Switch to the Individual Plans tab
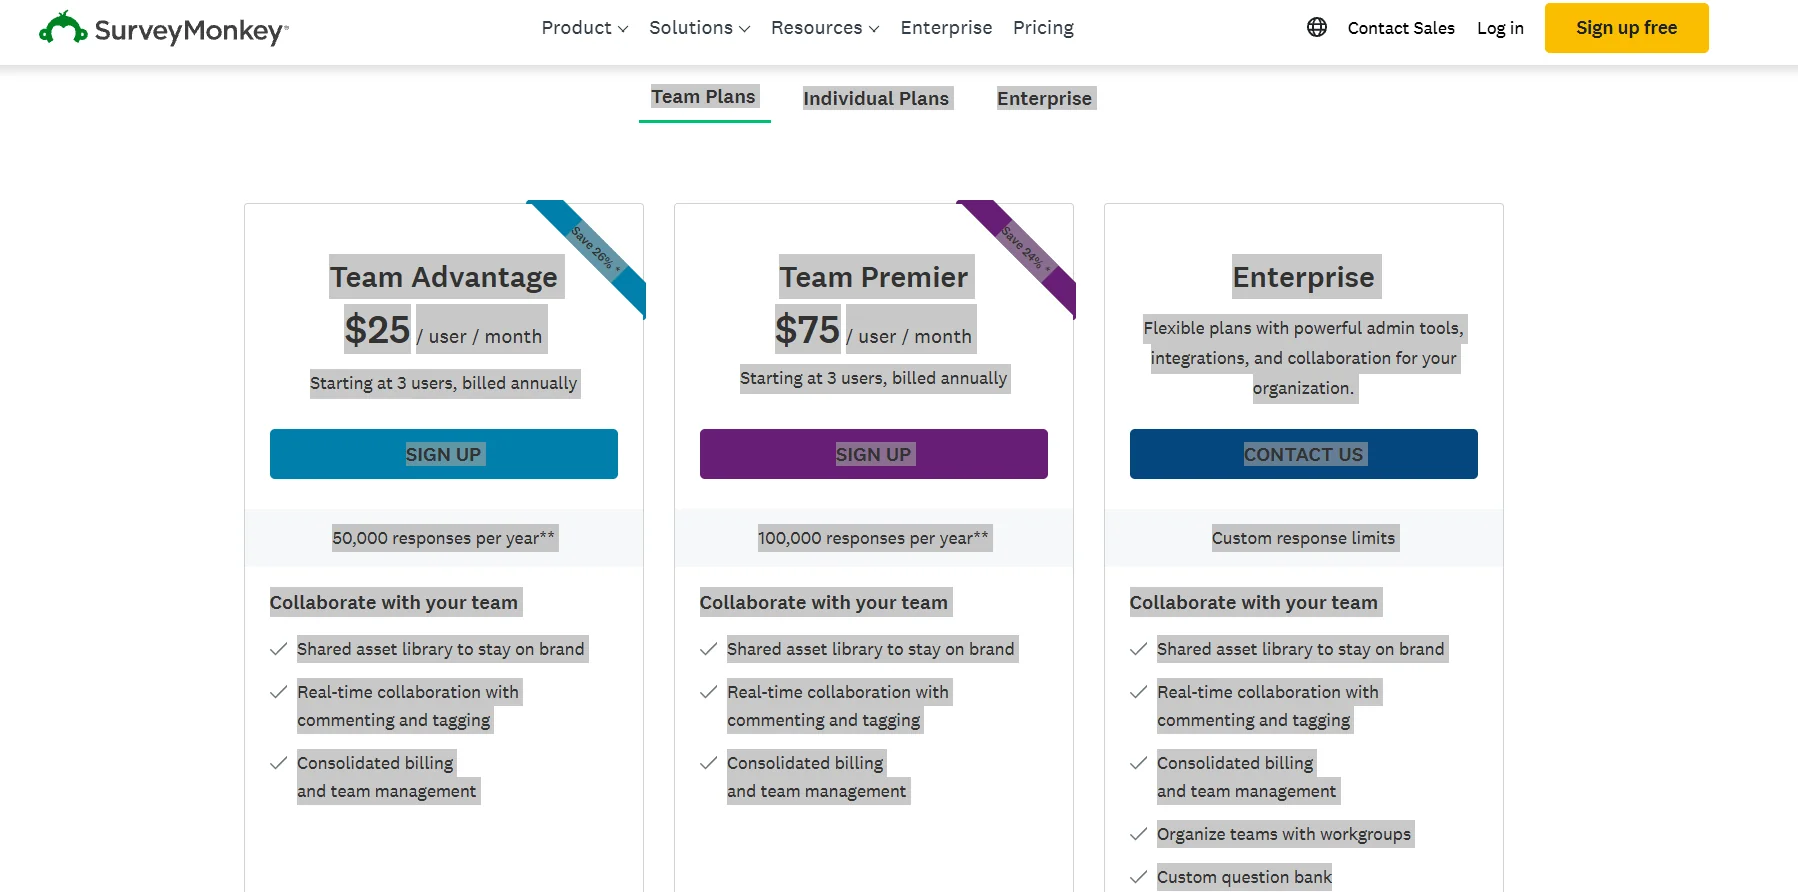 (876, 98)
